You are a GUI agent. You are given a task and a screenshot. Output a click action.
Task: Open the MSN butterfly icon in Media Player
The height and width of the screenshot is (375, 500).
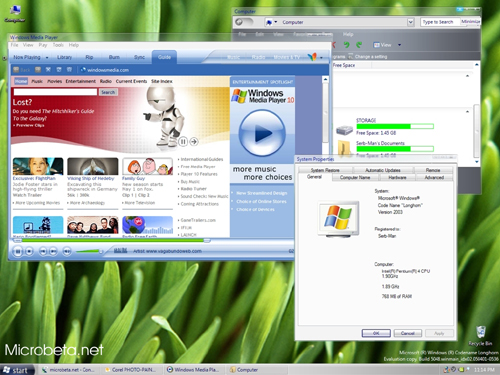(x=312, y=57)
